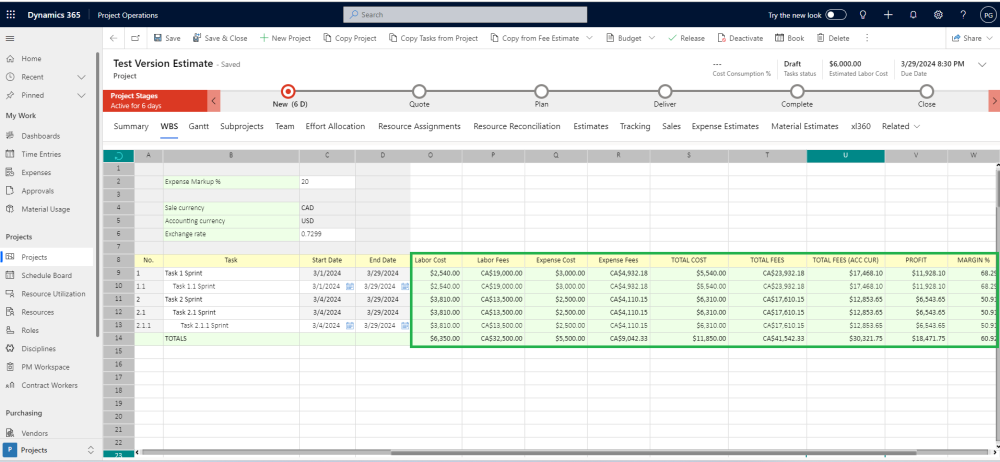This screenshot has width=1000, height=462.
Task: Expand the Recent section
Action: pos(81,77)
